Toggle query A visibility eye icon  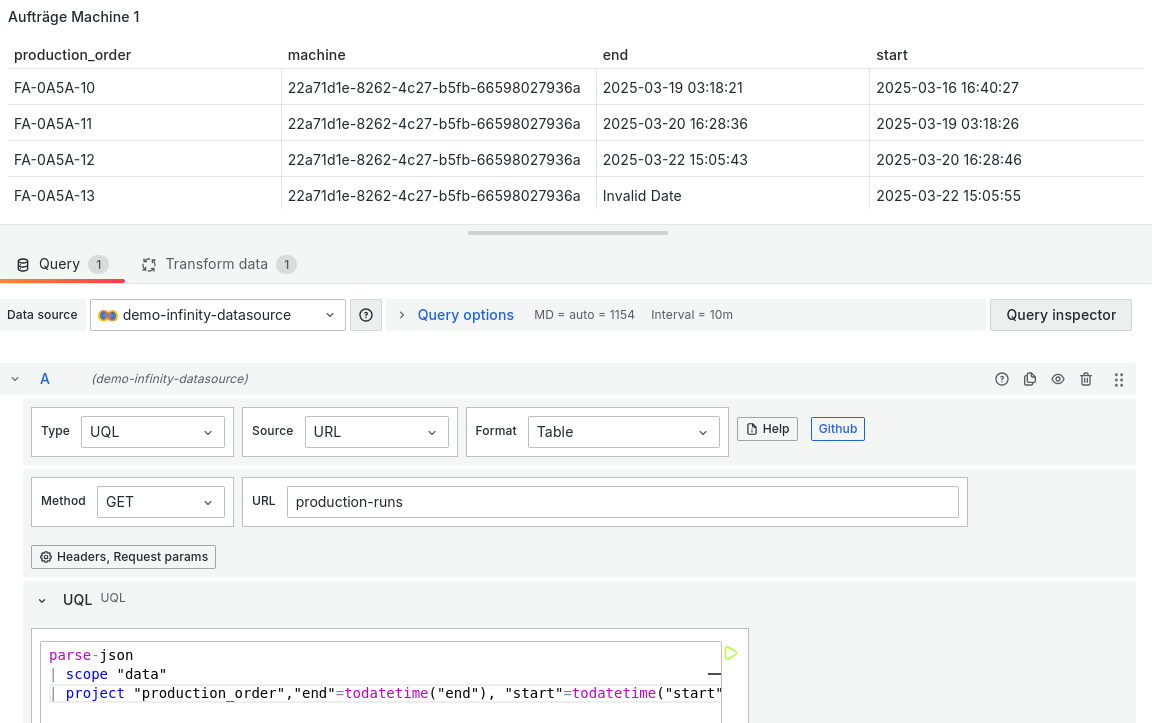pyautogui.click(x=1058, y=379)
